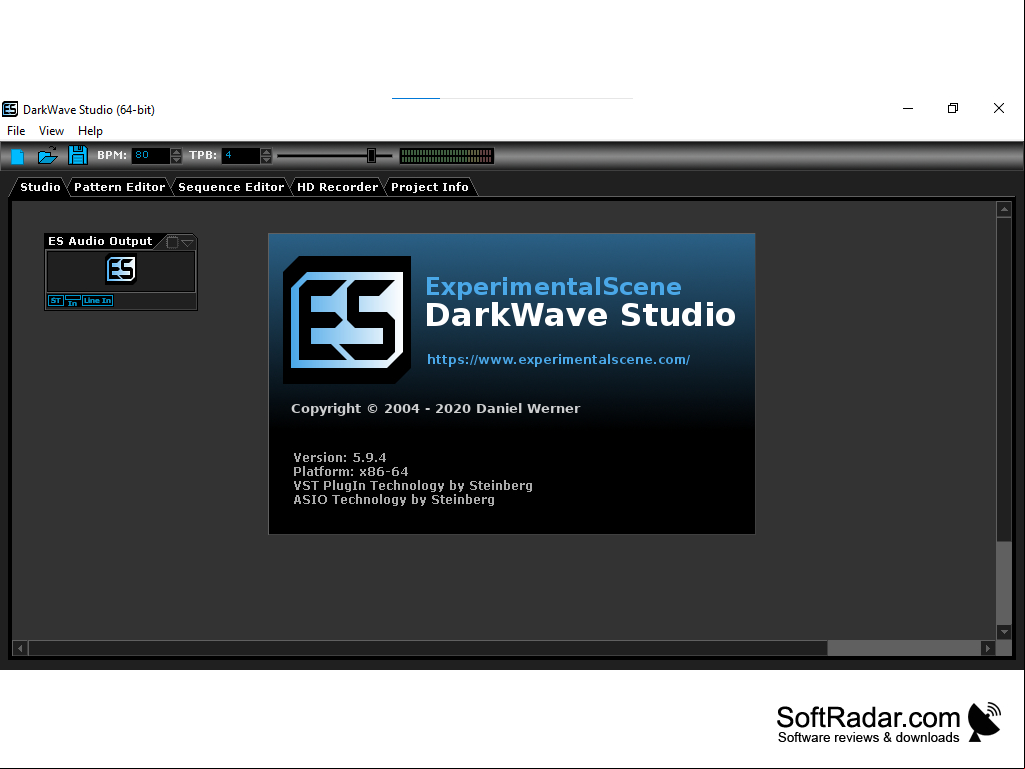Click the ES Audio Output title bar
This screenshot has width=1025, height=769.
click(100, 241)
